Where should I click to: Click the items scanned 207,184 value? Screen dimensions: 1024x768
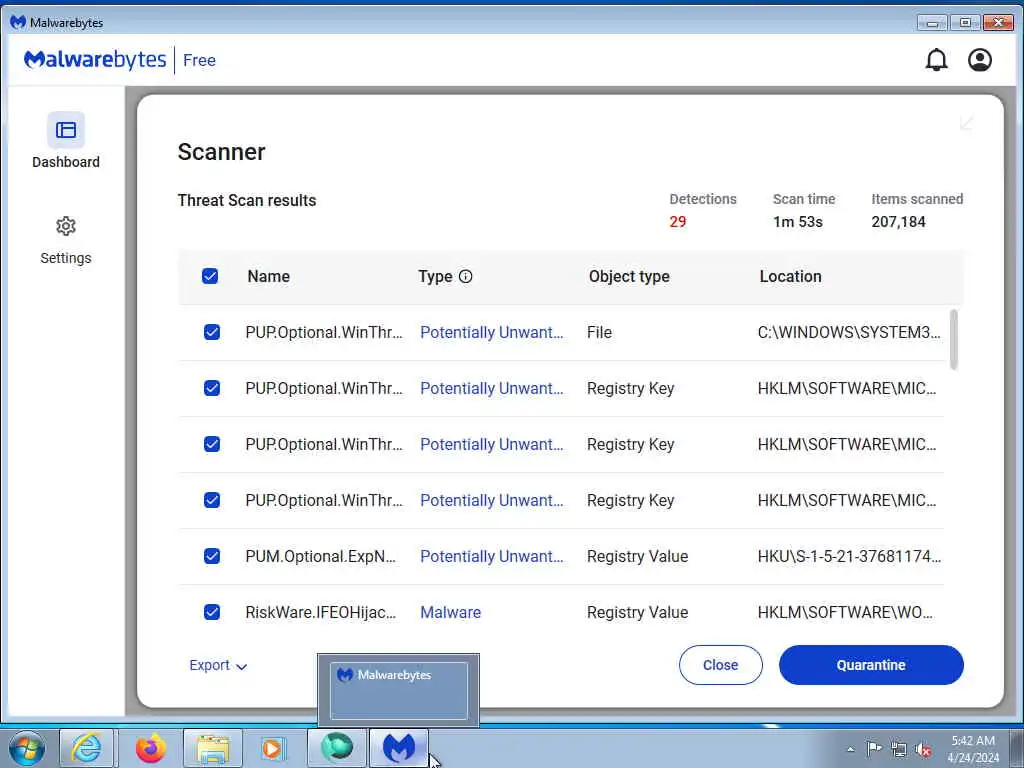[898, 222]
